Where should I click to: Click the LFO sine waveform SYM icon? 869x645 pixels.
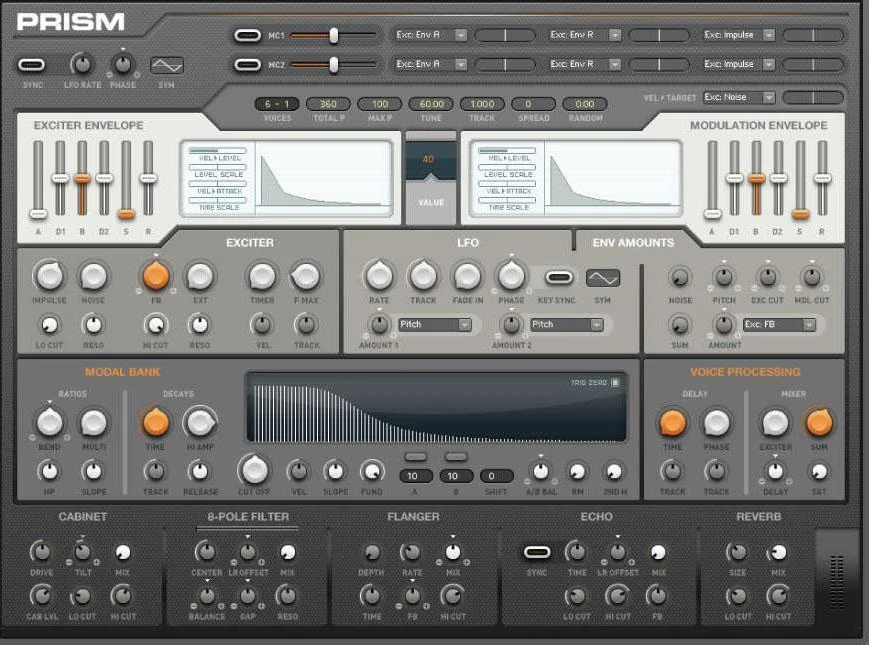click(x=603, y=278)
